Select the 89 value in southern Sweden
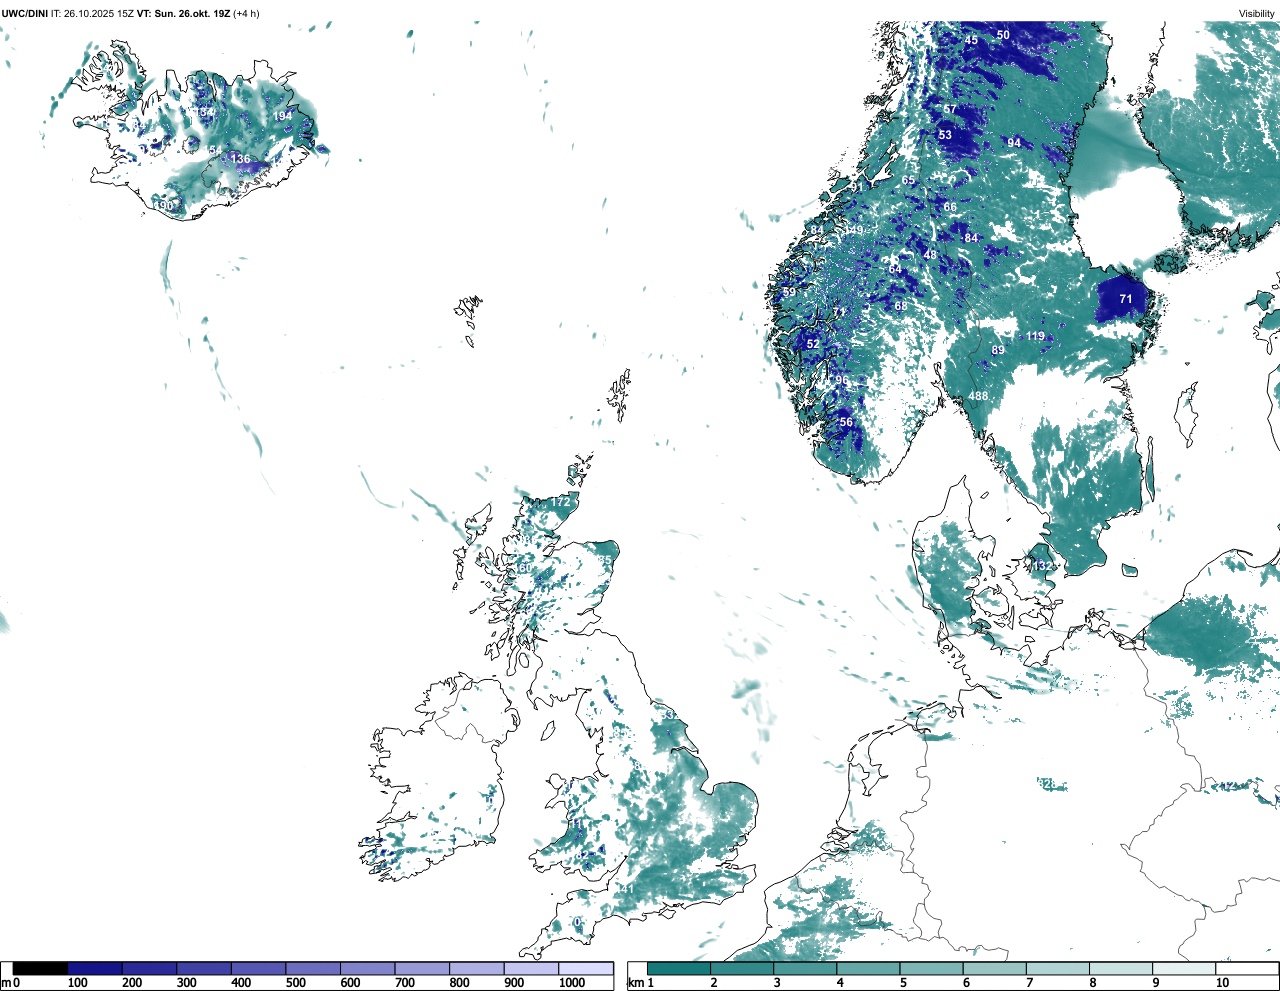The image size is (1280, 991). [998, 350]
